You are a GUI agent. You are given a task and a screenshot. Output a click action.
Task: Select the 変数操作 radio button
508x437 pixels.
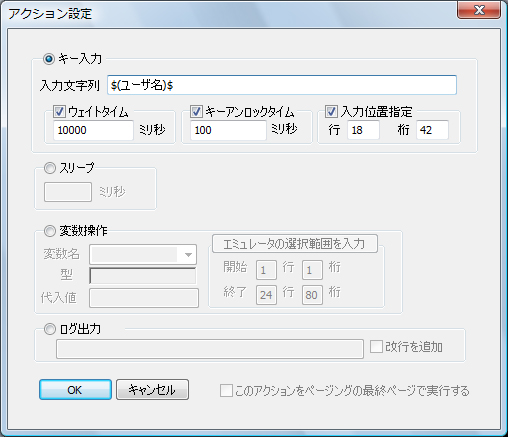tap(50, 231)
